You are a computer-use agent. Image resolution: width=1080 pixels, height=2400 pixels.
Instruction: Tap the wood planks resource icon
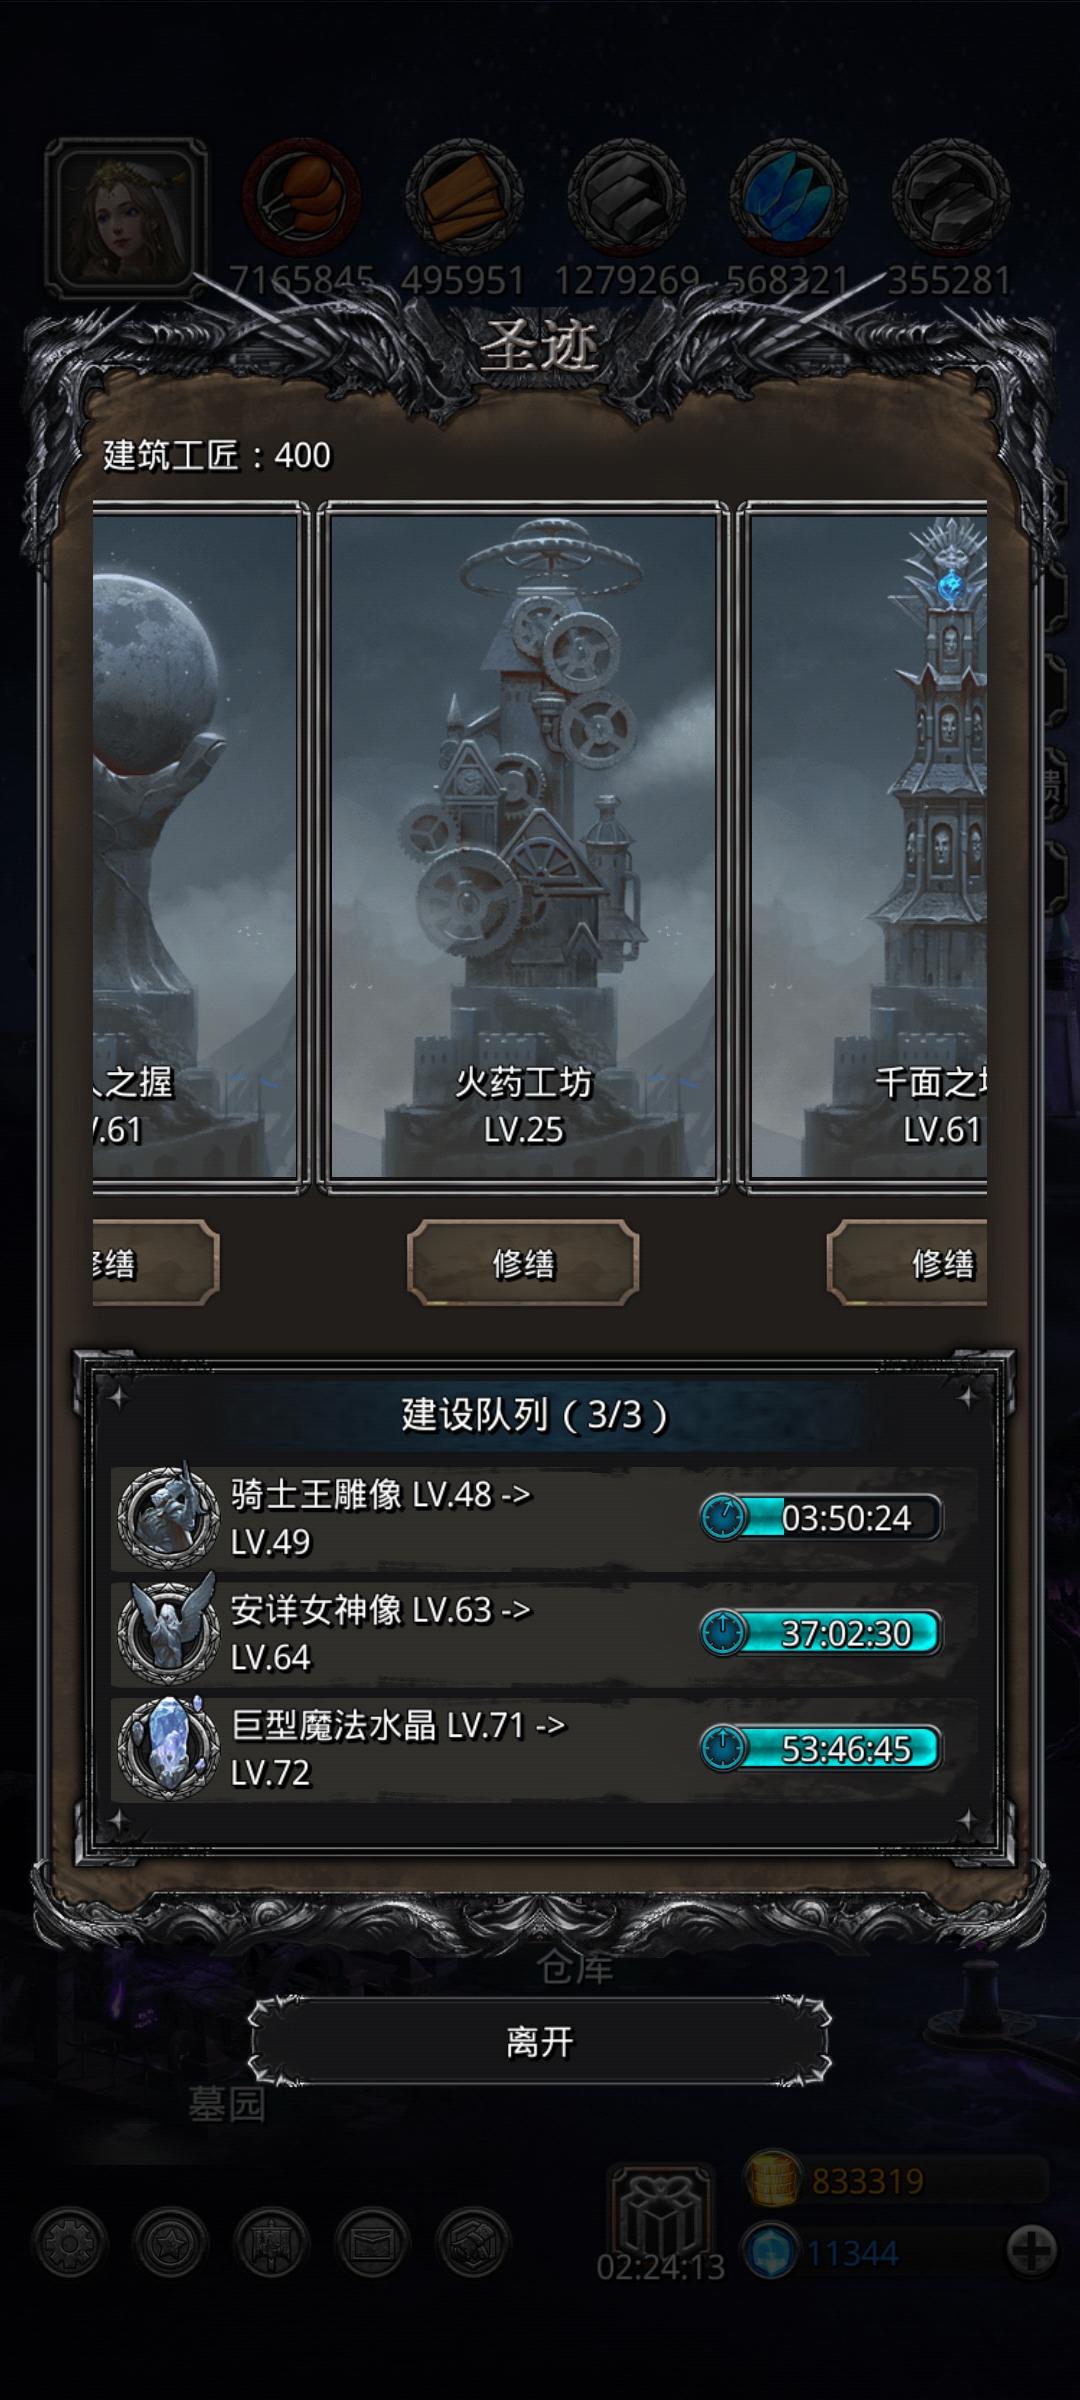[464, 196]
